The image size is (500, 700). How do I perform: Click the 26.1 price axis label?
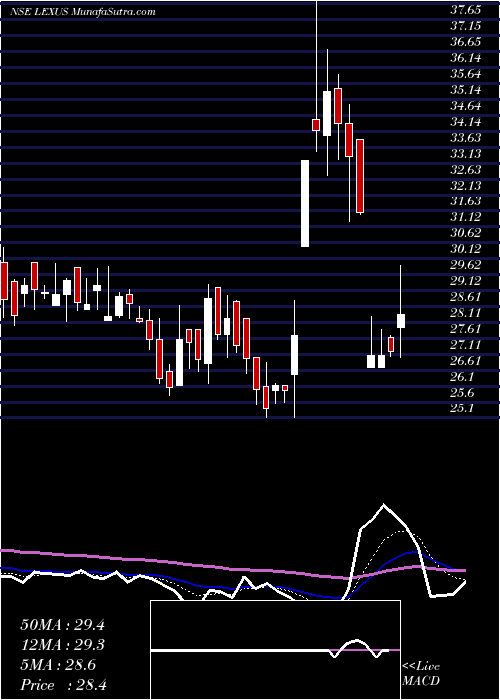[462, 377]
